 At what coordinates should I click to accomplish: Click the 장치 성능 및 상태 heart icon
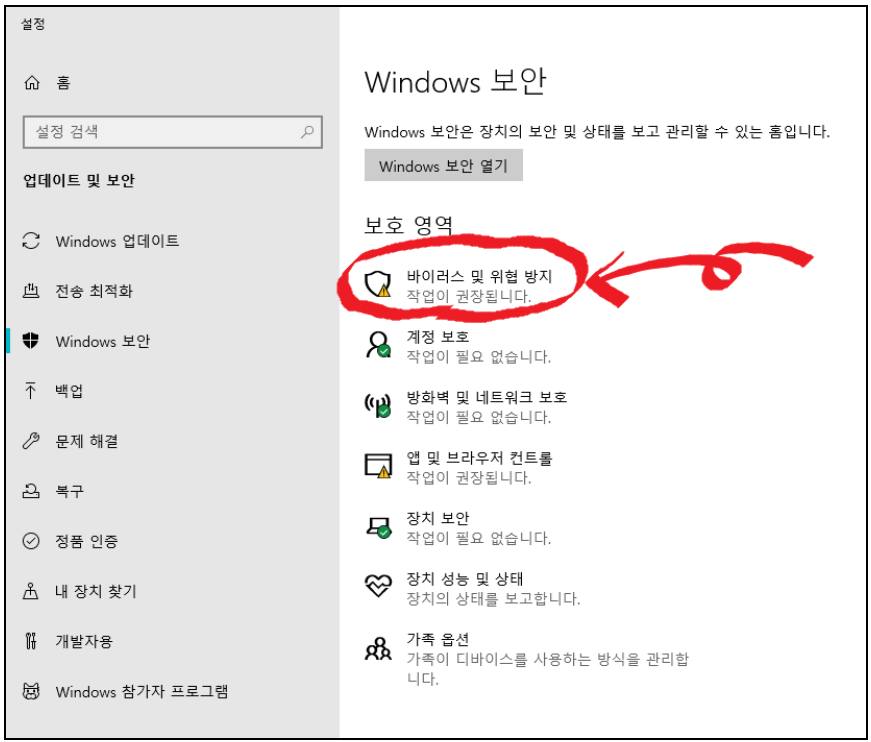(x=378, y=585)
